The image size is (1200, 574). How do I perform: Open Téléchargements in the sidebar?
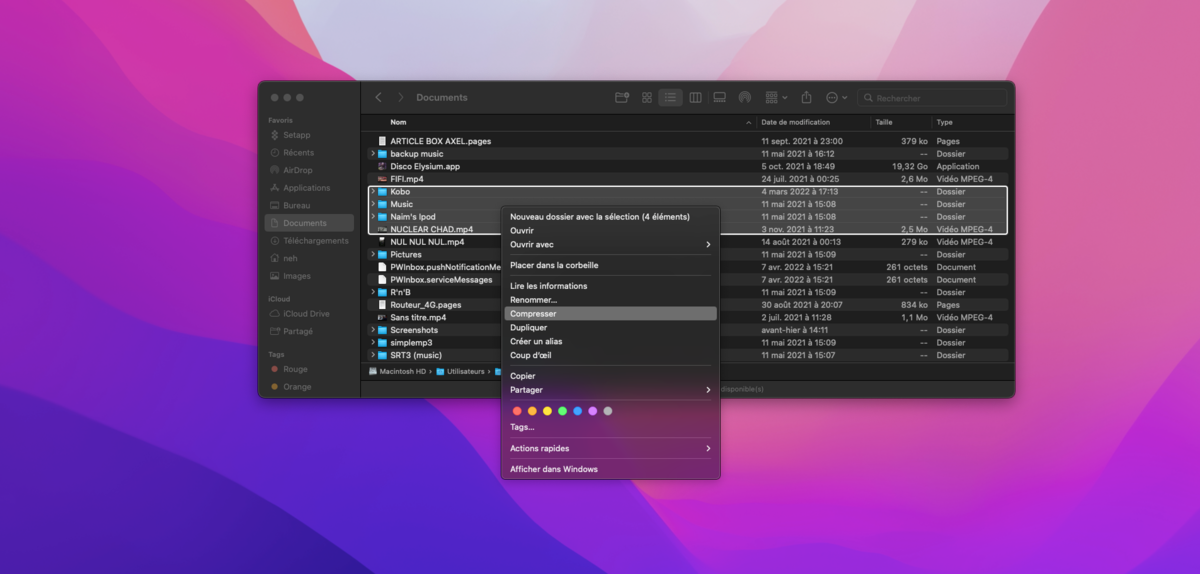coord(309,241)
